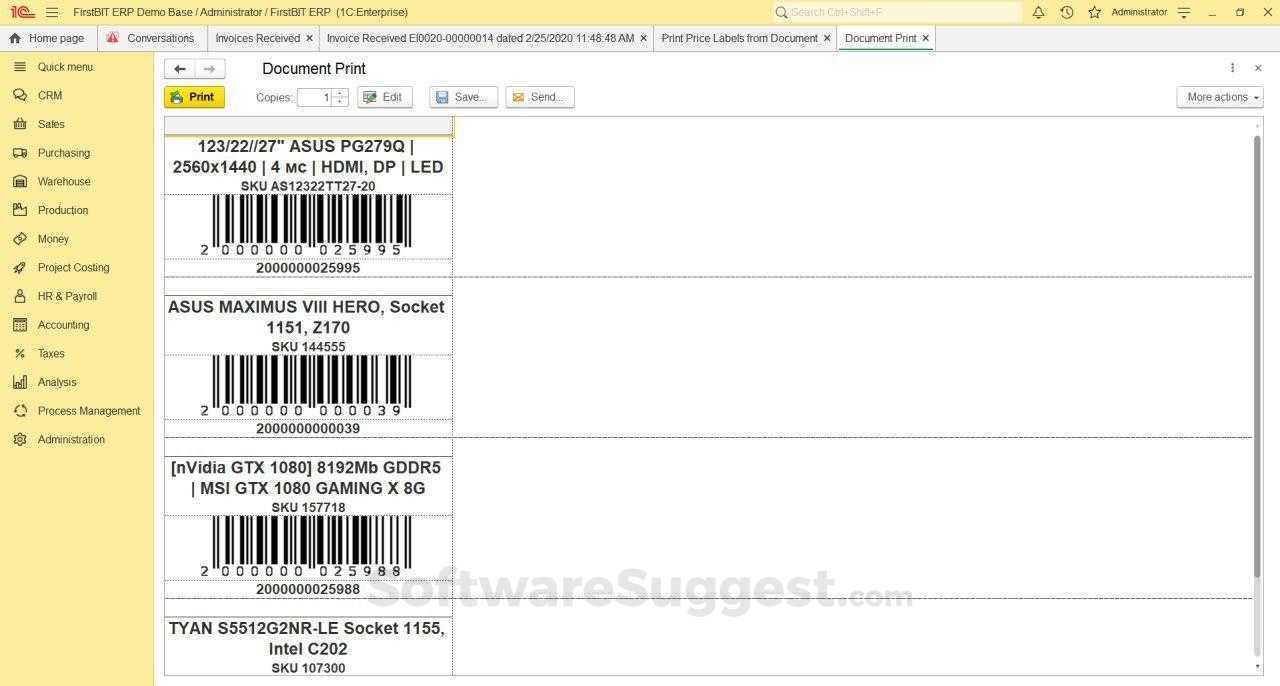This screenshot has width=1280, height=686.
Task: Select the TYAN S5512G2NR-LE label title
Action: (x=307, y=638)
